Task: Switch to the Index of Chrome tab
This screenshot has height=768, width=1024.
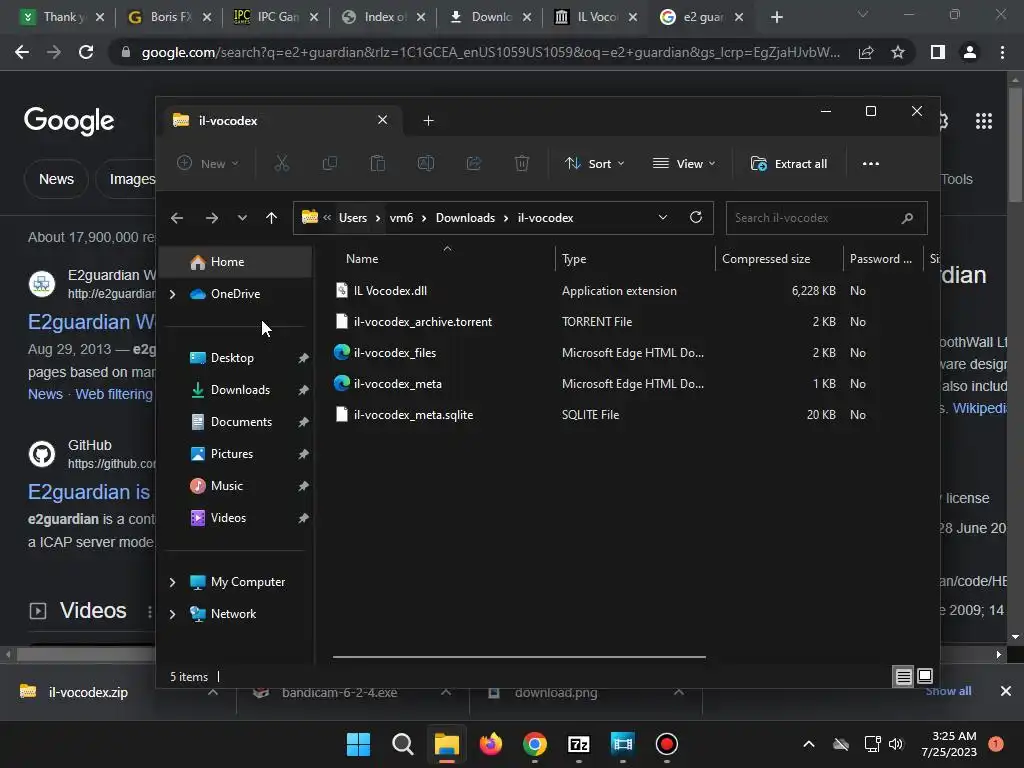Action: point(383,17)
